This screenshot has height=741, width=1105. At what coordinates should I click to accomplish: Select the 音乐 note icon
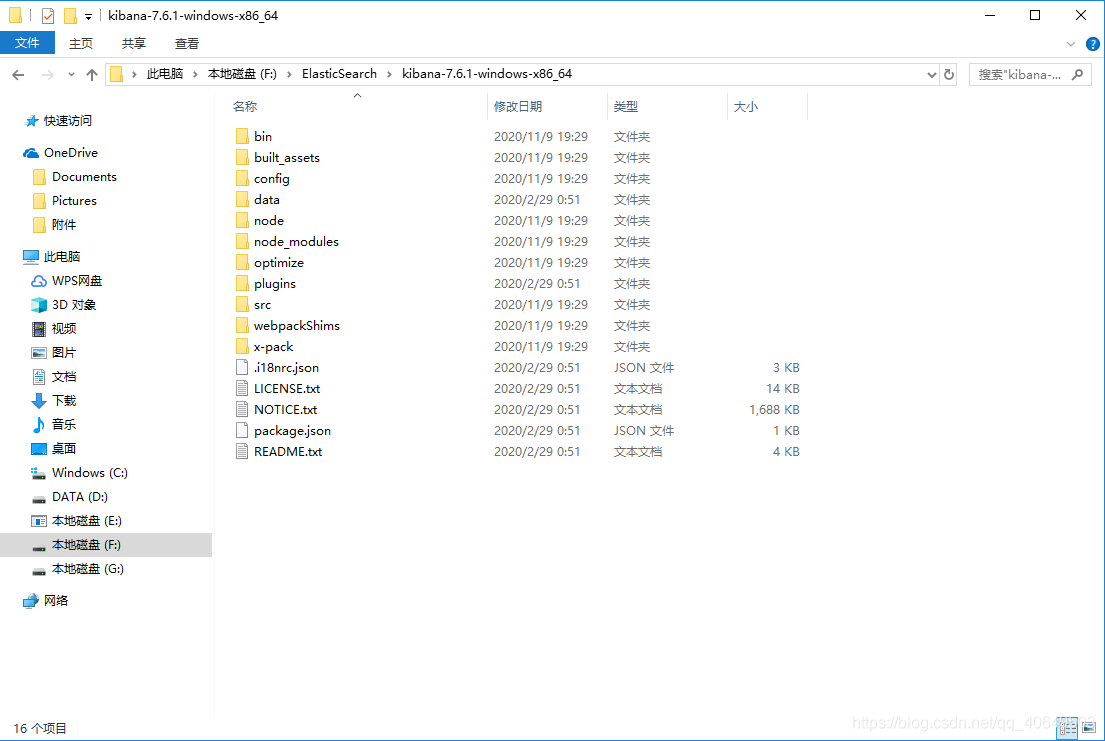[x=39, y=424]
